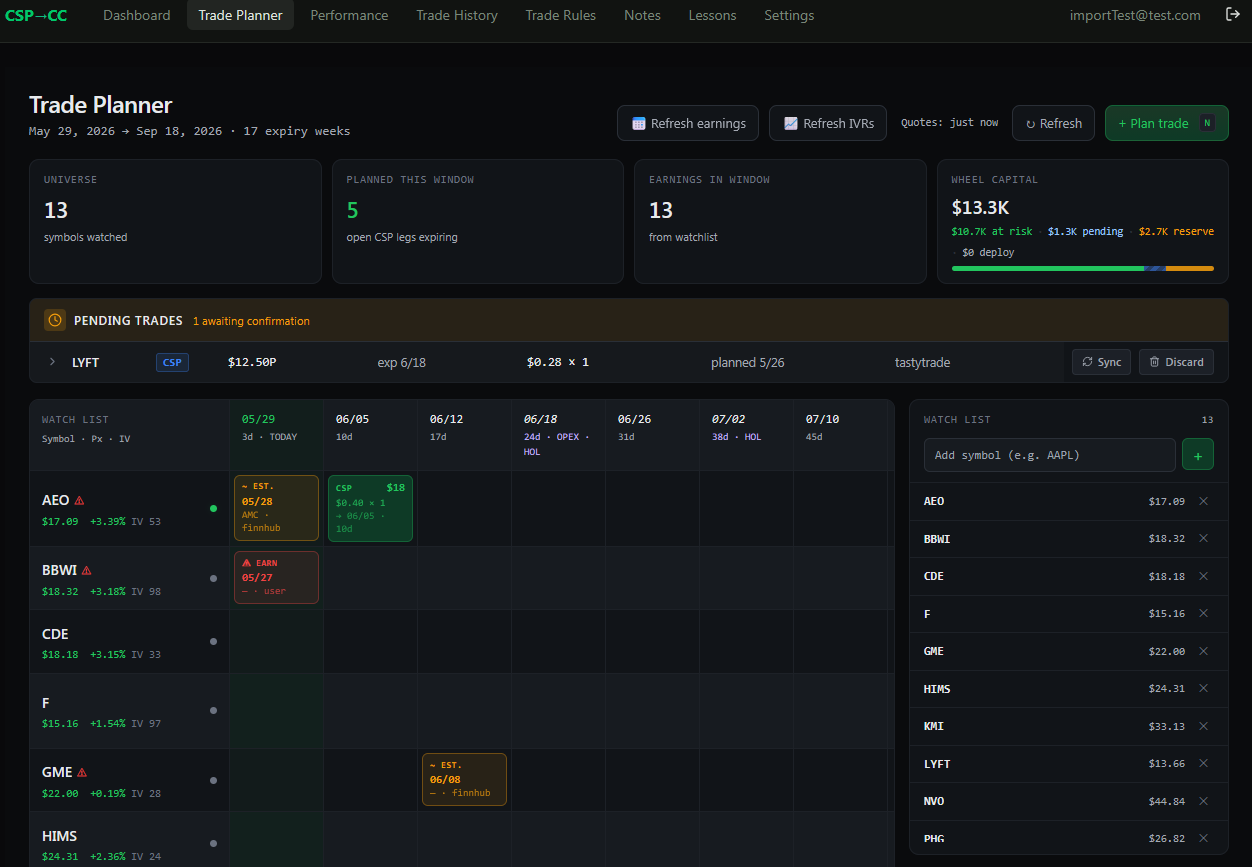Click the status dot for CDE row

coord(213,641)
